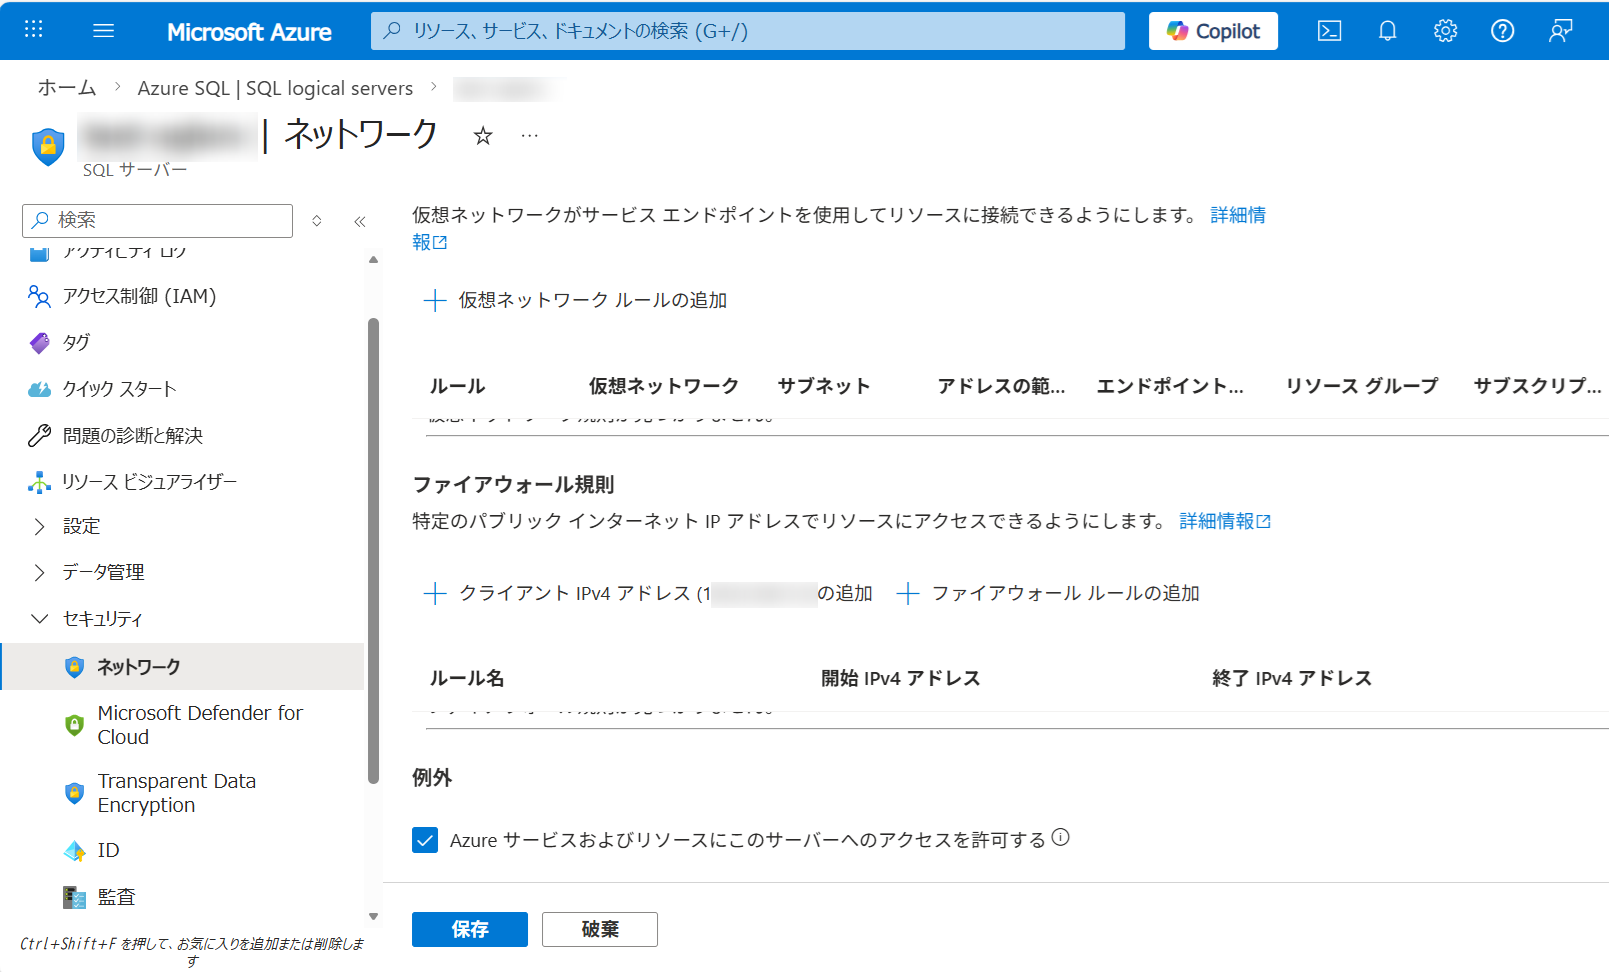Screen dimensions: 1609x972
Task: Click the sidebar vertical scrollbar
Action: [373, 550]
